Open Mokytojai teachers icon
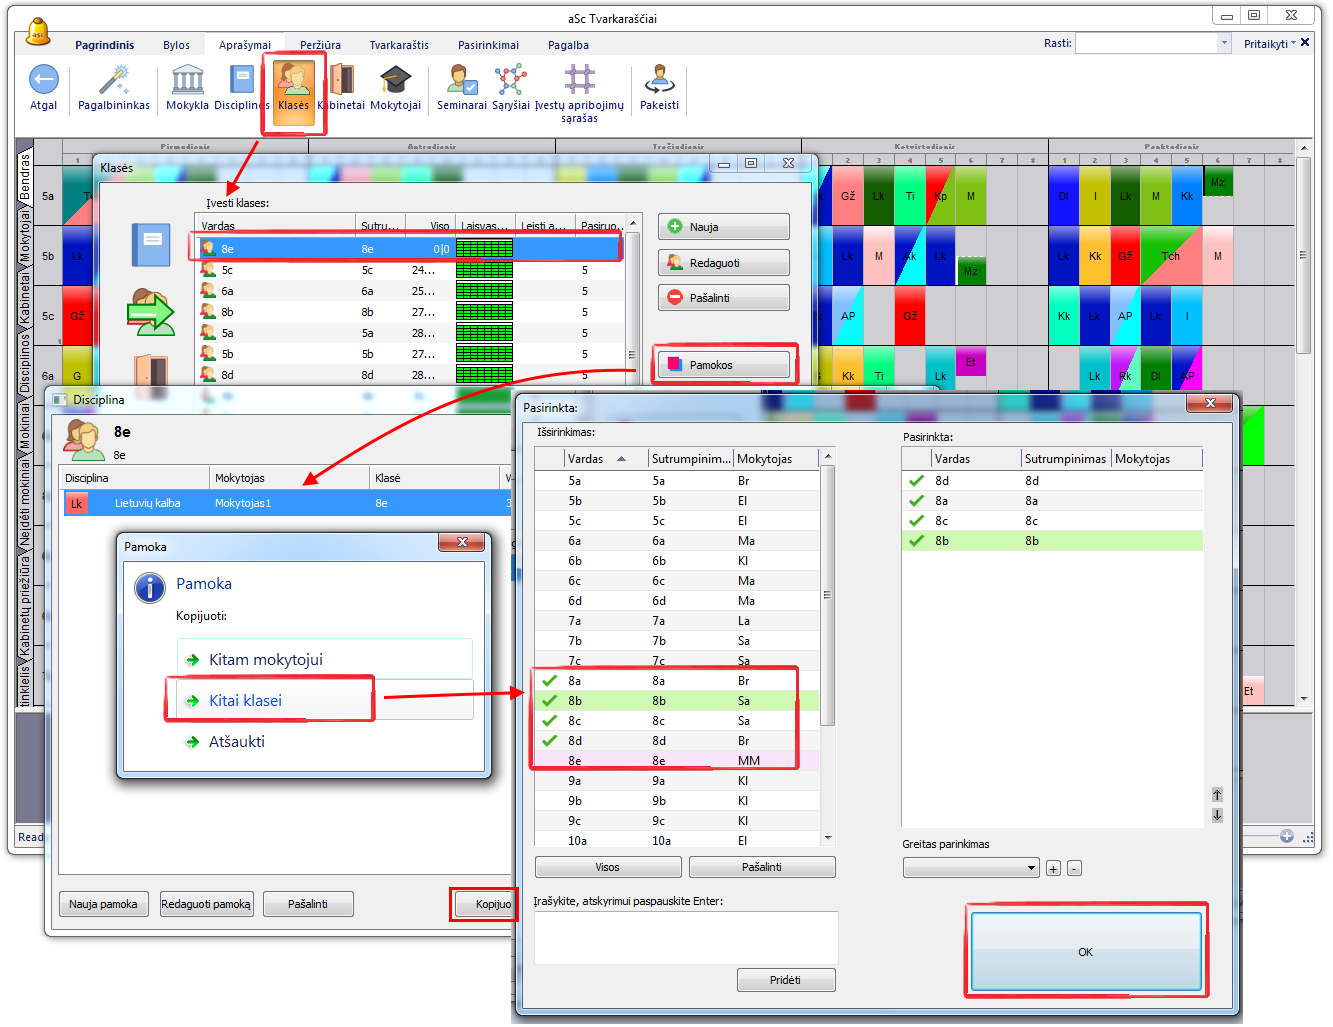This screenshot has width=1333, height=1027. pyautogui.click(x=395, y=80)
